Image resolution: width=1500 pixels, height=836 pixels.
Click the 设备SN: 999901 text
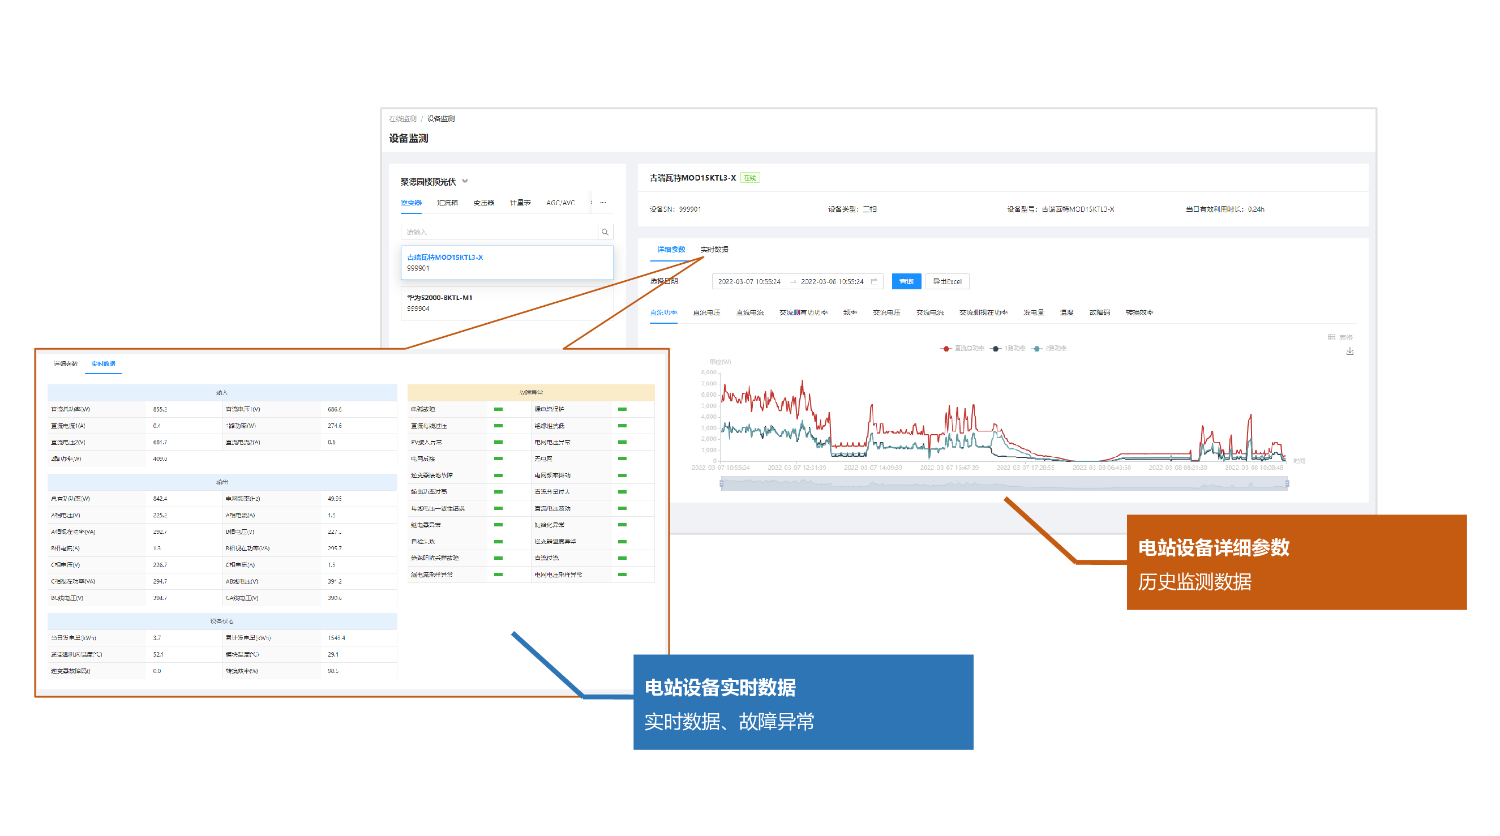point(675,210)
